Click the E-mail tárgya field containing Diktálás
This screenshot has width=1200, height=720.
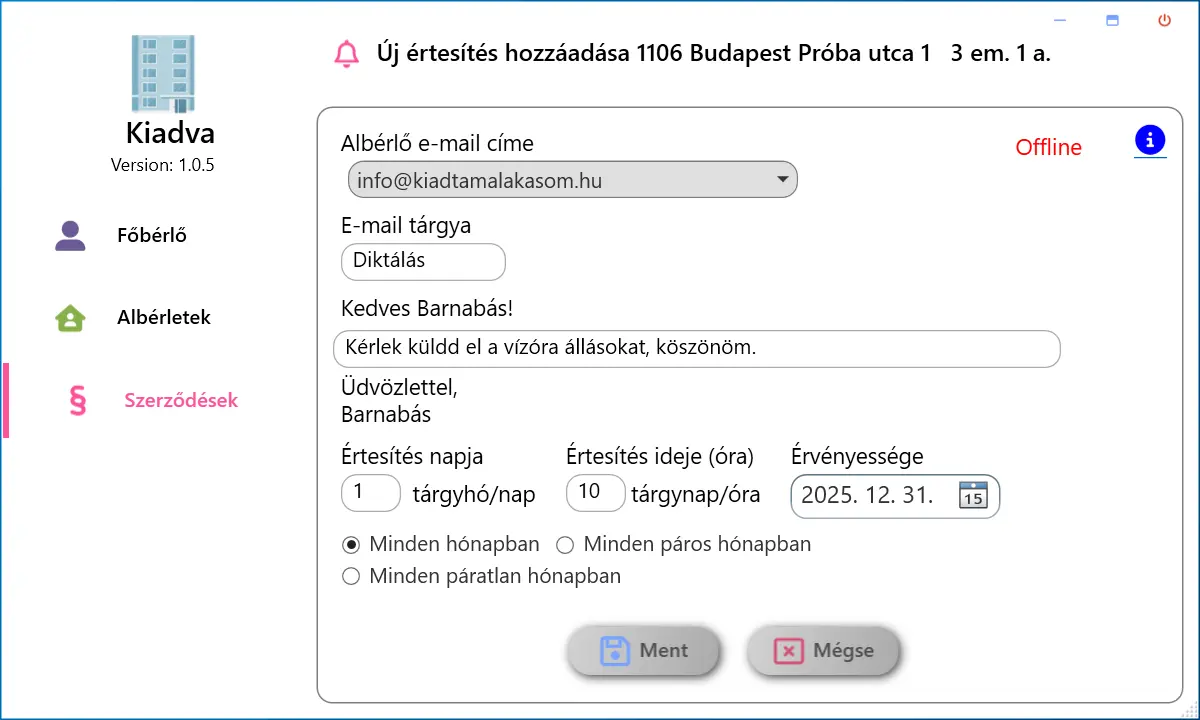pos(423,261)
